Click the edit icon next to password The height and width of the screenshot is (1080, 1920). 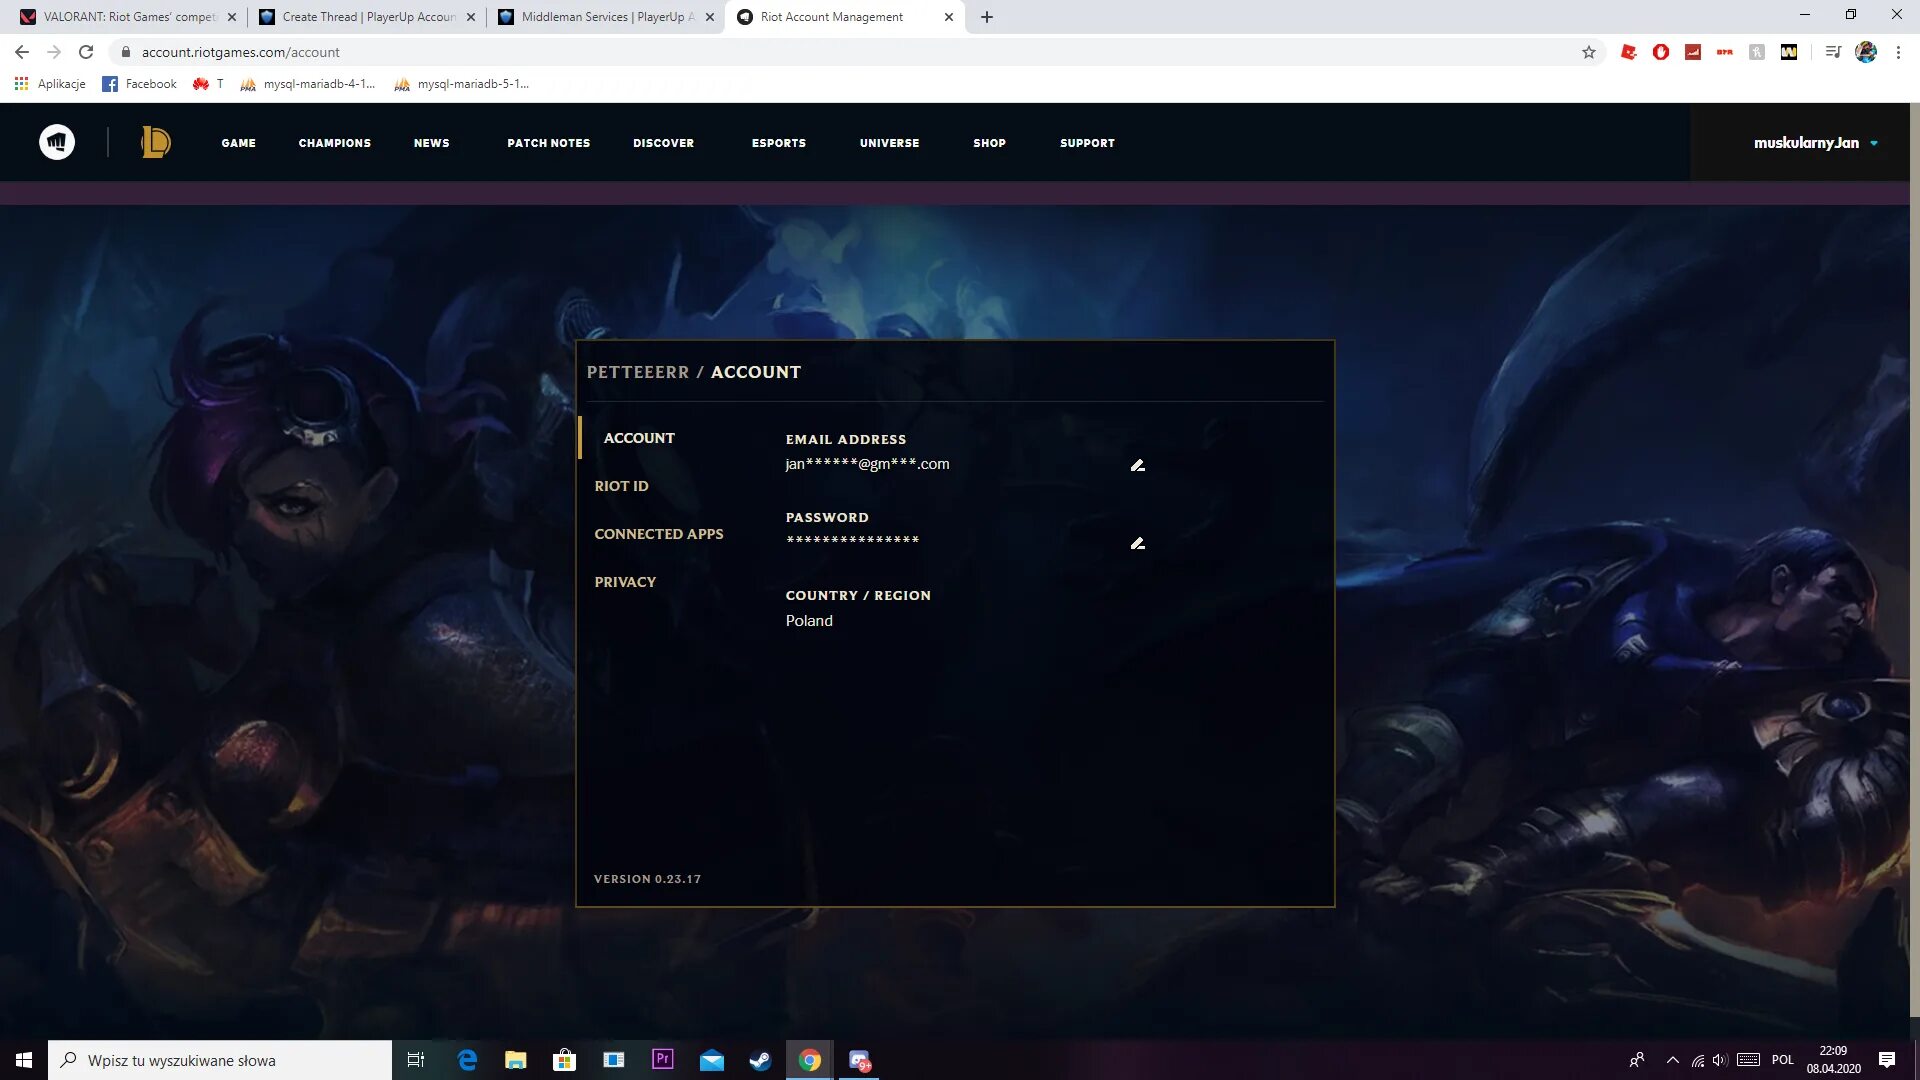[1137, 543]
